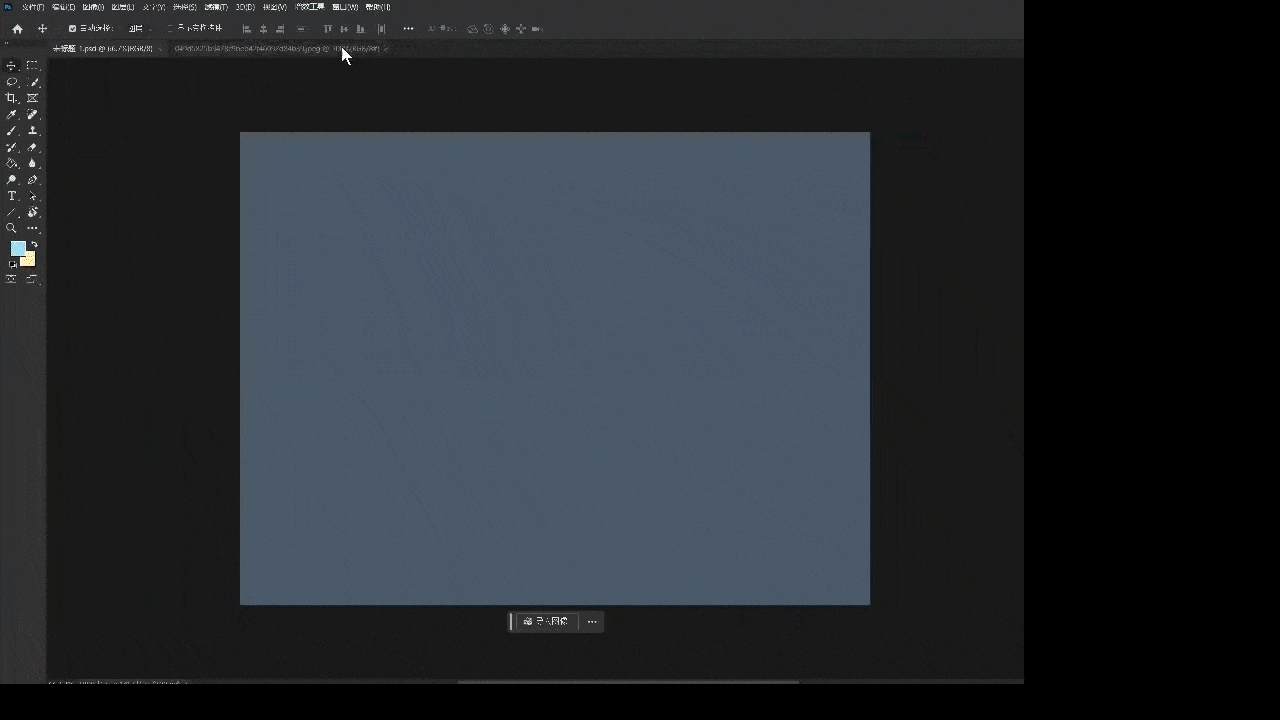Click the Home icon in options bar

point(17,29)
